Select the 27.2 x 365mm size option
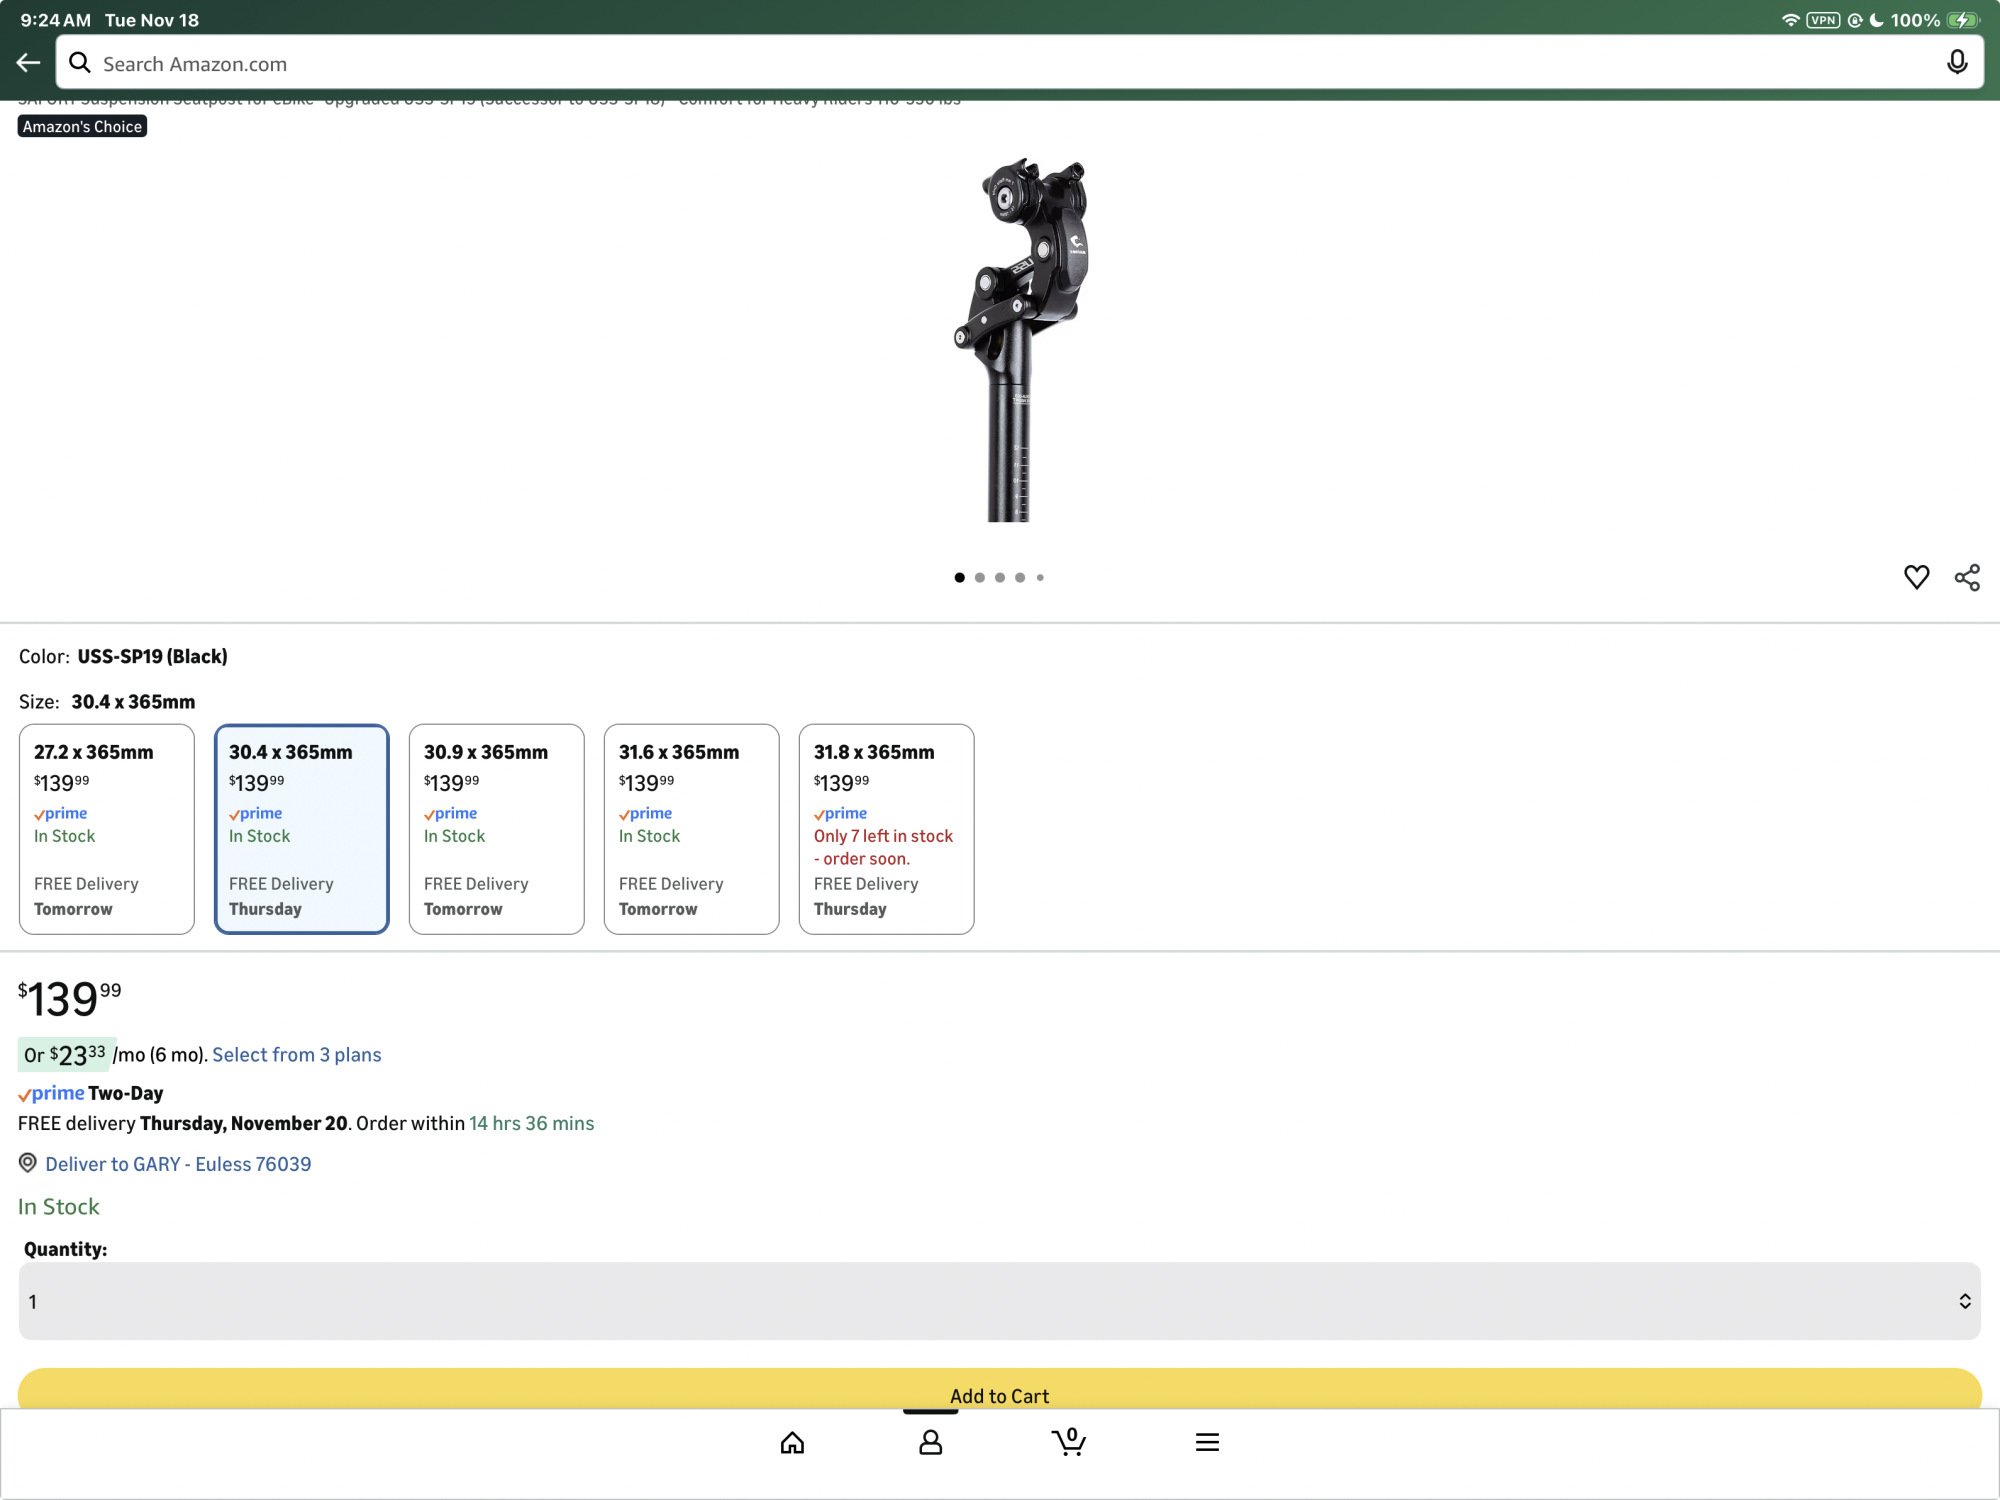This screenshot has width=2000, height=1500. (107, 829)
